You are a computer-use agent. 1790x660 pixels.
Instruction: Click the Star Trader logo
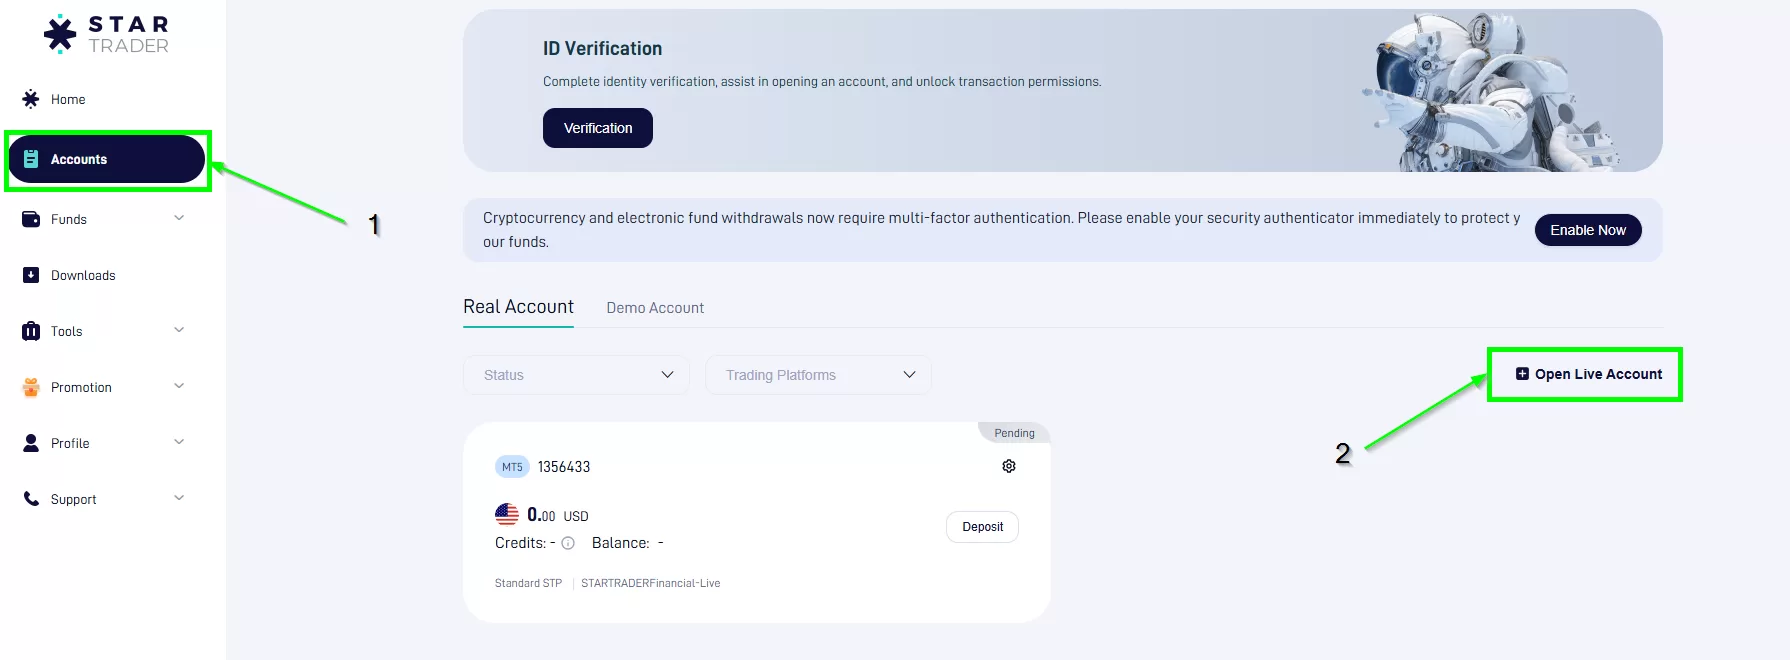pos(106,34)
